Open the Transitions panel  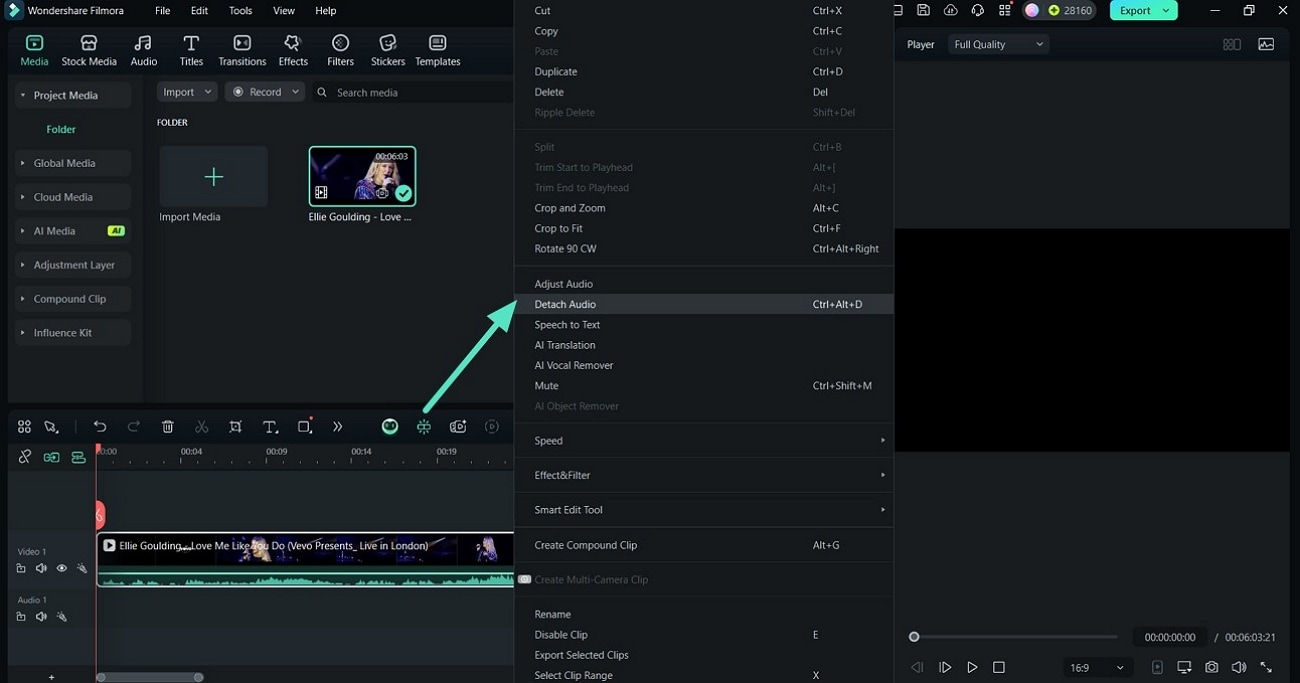(x=242, y=51)
